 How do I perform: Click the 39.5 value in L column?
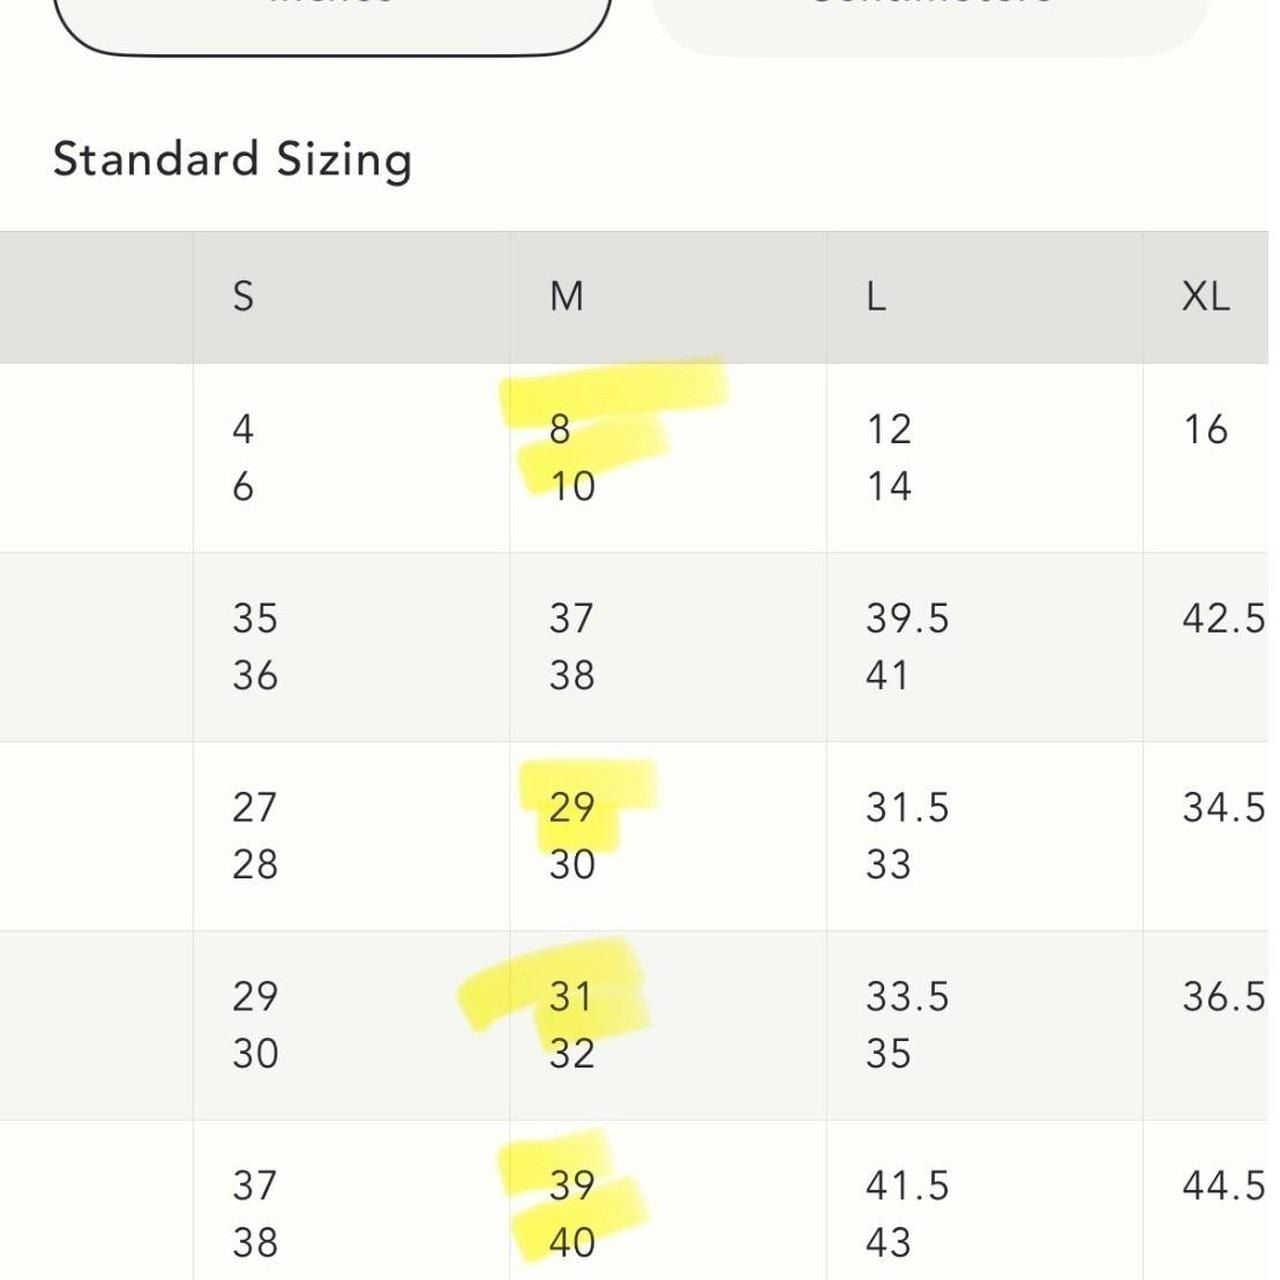click(x=907, y=618)
